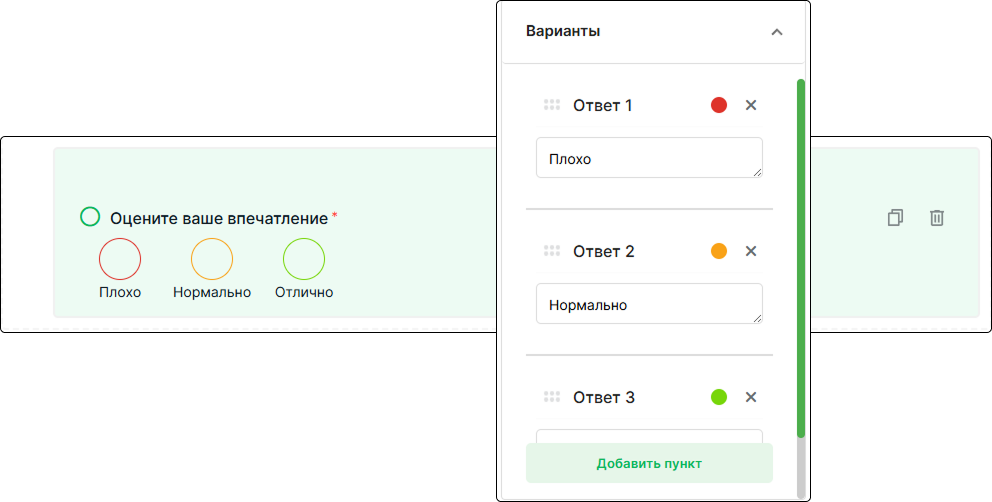
Task: Select the orange Нормально circle option
Action: [x=212, y=259]
